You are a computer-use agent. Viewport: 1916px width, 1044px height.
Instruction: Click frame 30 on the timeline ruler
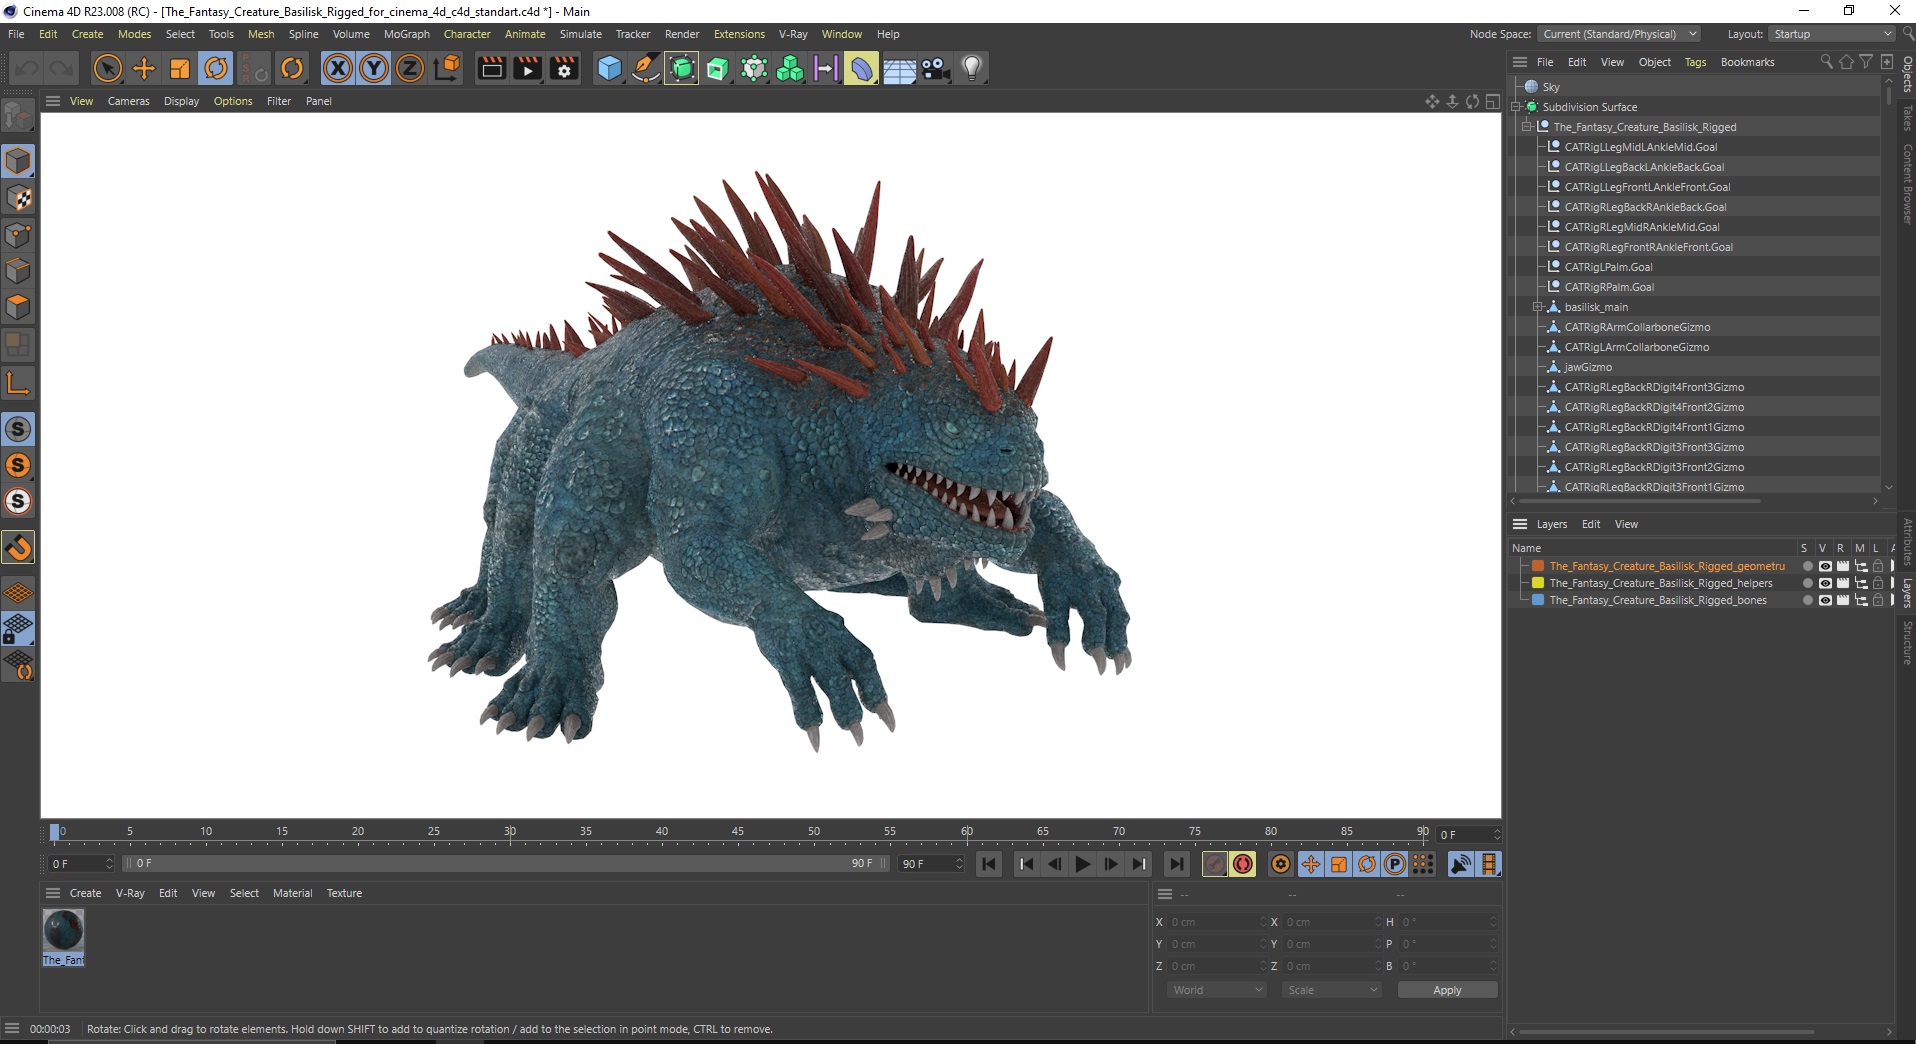point(510,832)
